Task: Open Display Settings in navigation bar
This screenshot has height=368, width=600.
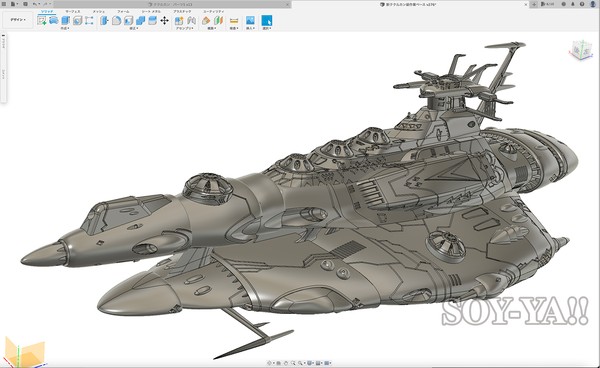Action: tap(309, 363)
